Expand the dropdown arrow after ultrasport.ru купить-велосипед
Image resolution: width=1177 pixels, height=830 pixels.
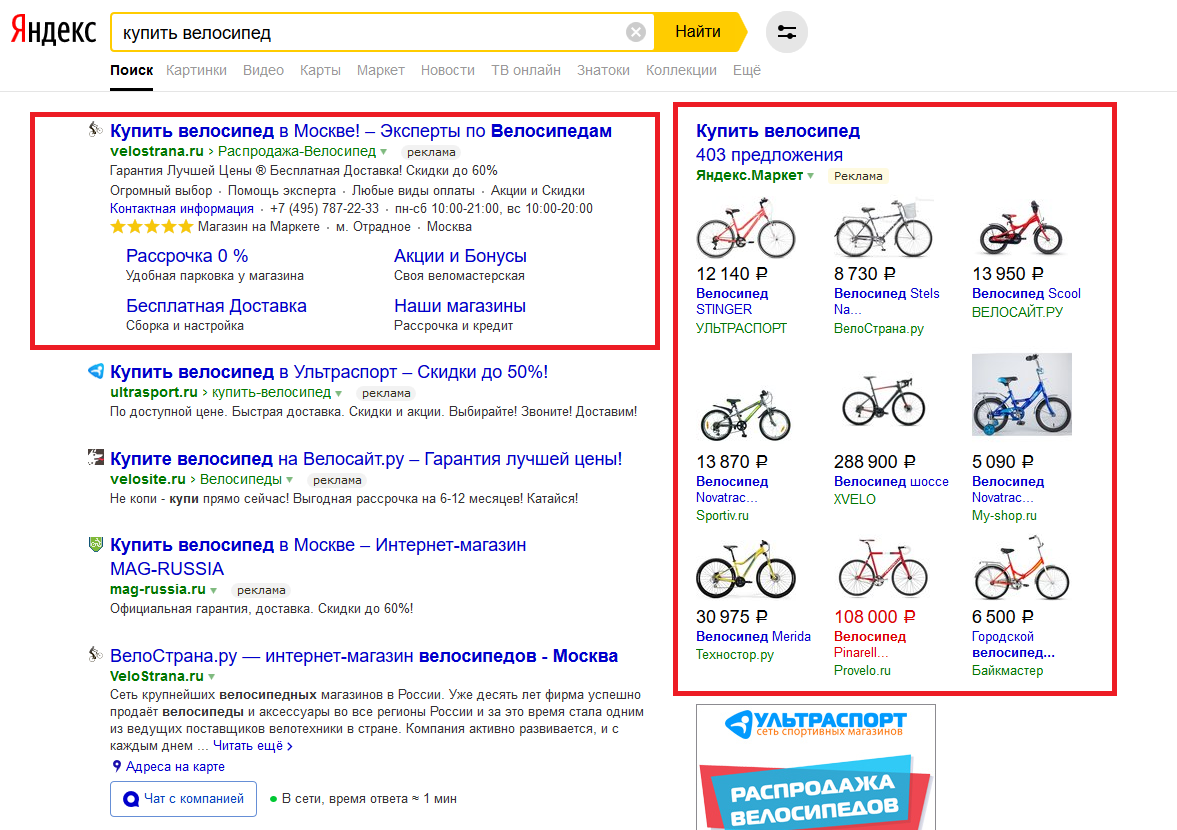(339, 393)
